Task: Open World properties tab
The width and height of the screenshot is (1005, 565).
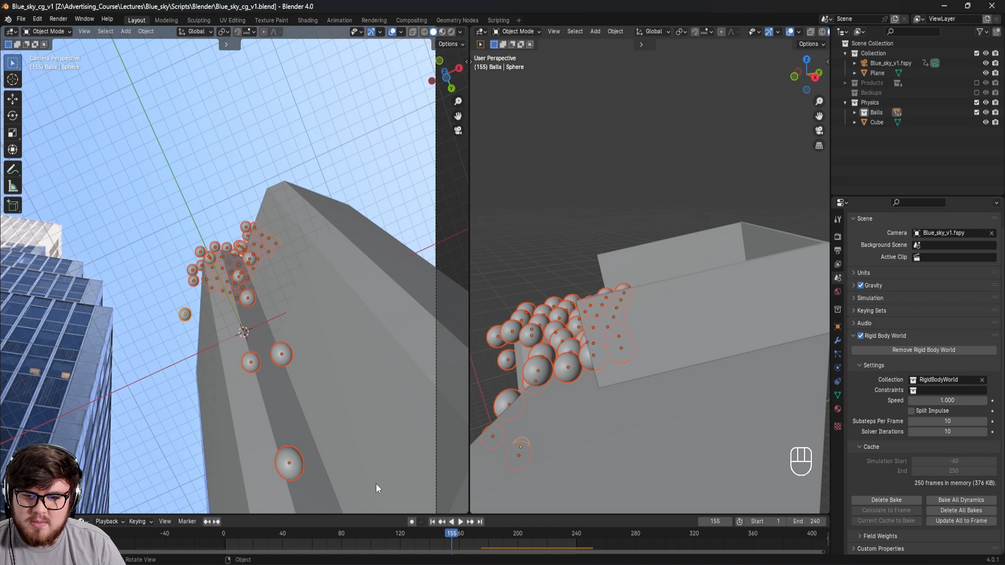Action: [838, 291]
